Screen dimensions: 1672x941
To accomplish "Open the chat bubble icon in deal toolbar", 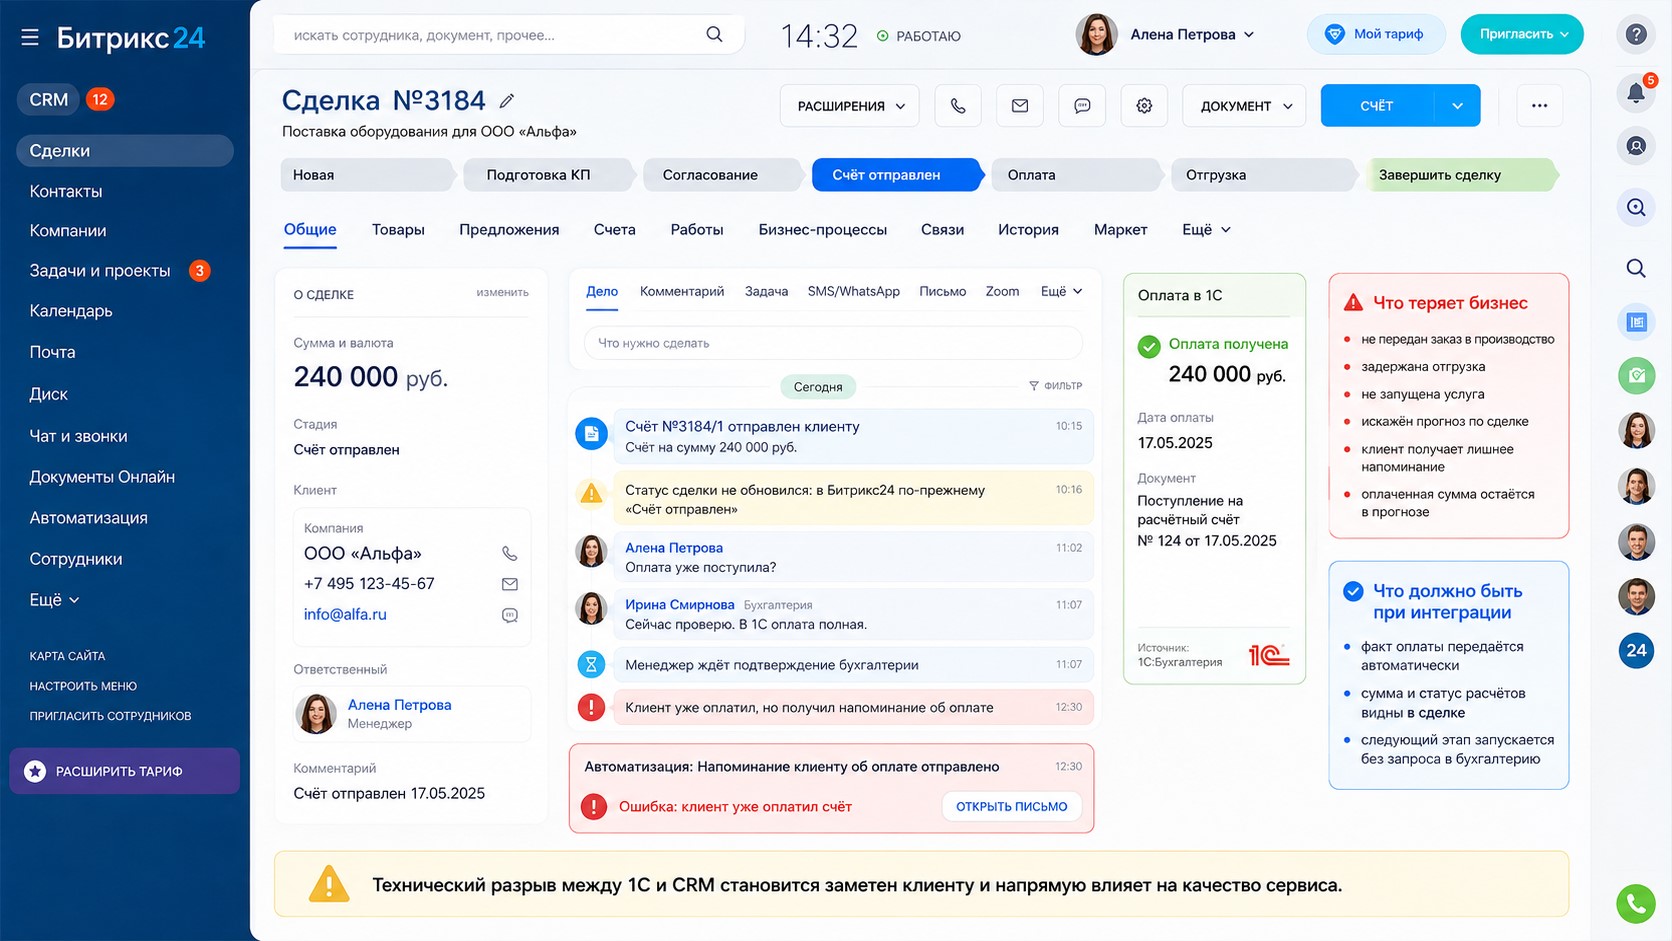I will [1082, 106].
